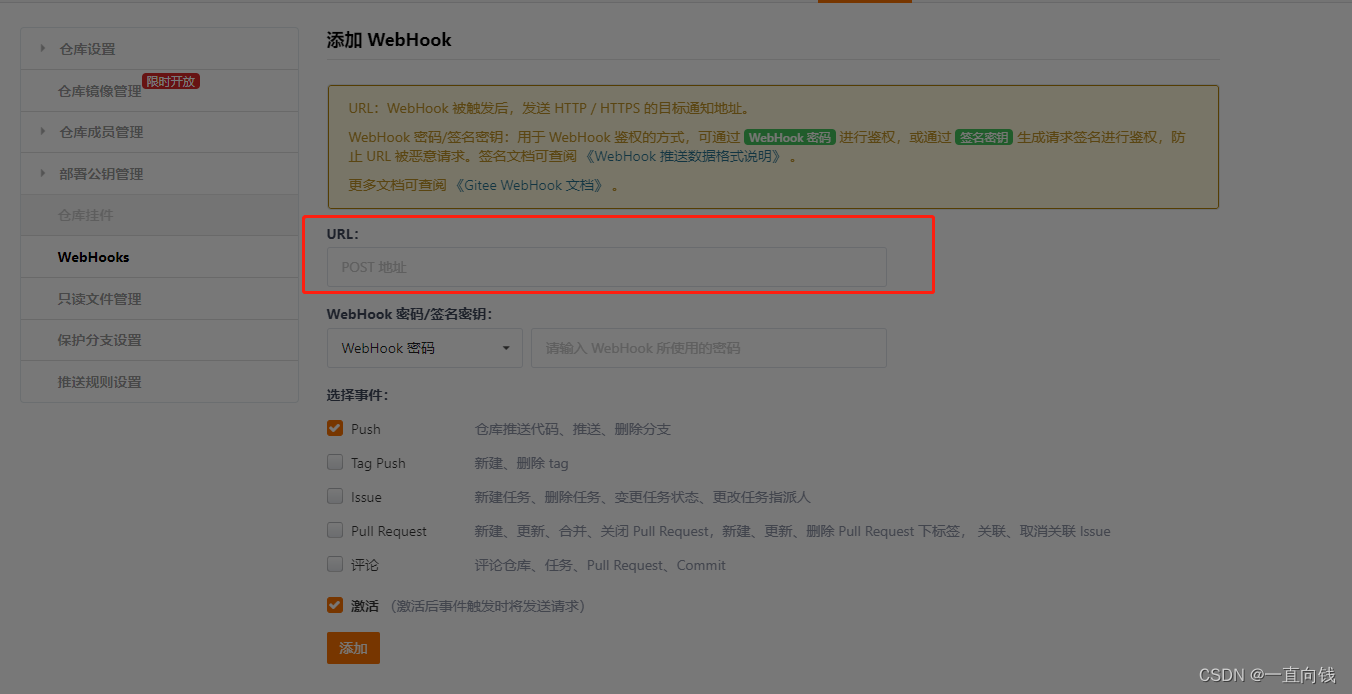Uncheck the Push event checkbox
The height and width of the screenshot is (694, 1352).
[335, 428]
